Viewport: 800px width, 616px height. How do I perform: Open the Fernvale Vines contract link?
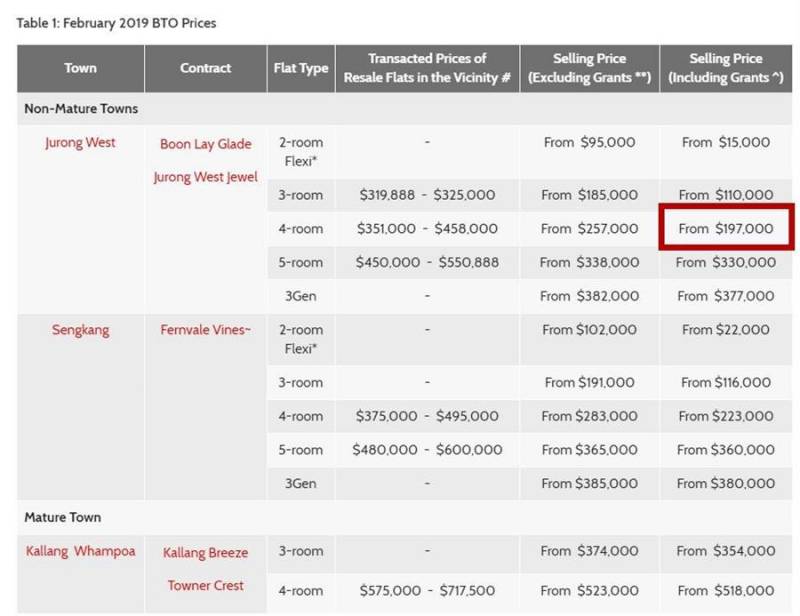(x=206, y=330)
